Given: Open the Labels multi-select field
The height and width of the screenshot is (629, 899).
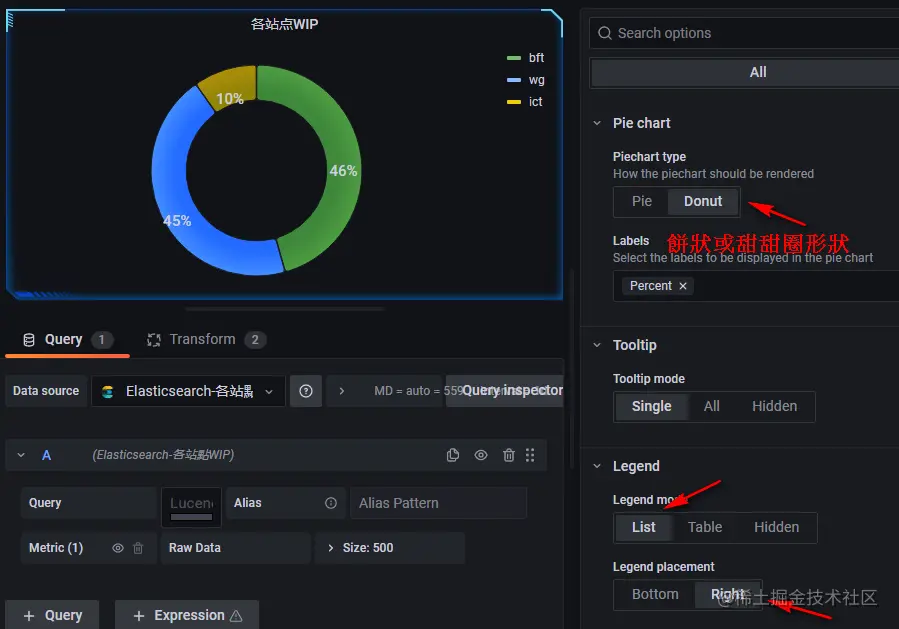Looking at the screenshot, I should pyautogui.click(x=756, y=286).
